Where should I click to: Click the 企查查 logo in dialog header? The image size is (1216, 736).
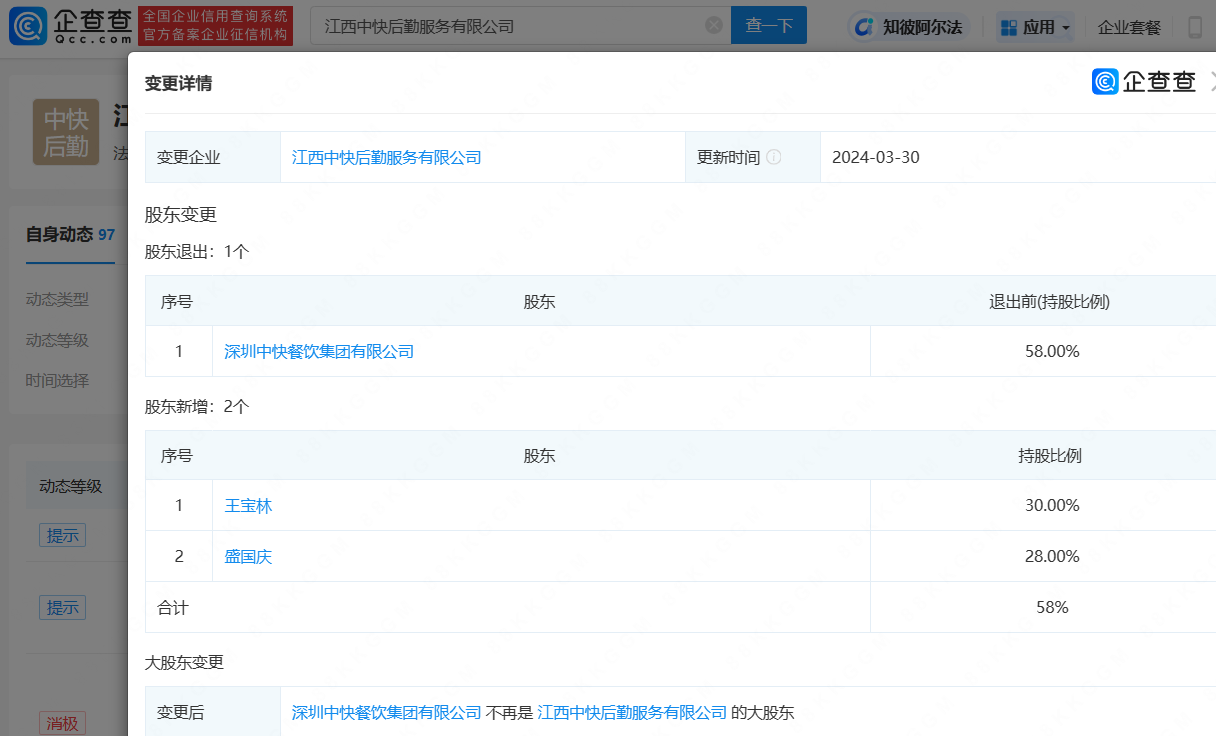point(1143,82)
